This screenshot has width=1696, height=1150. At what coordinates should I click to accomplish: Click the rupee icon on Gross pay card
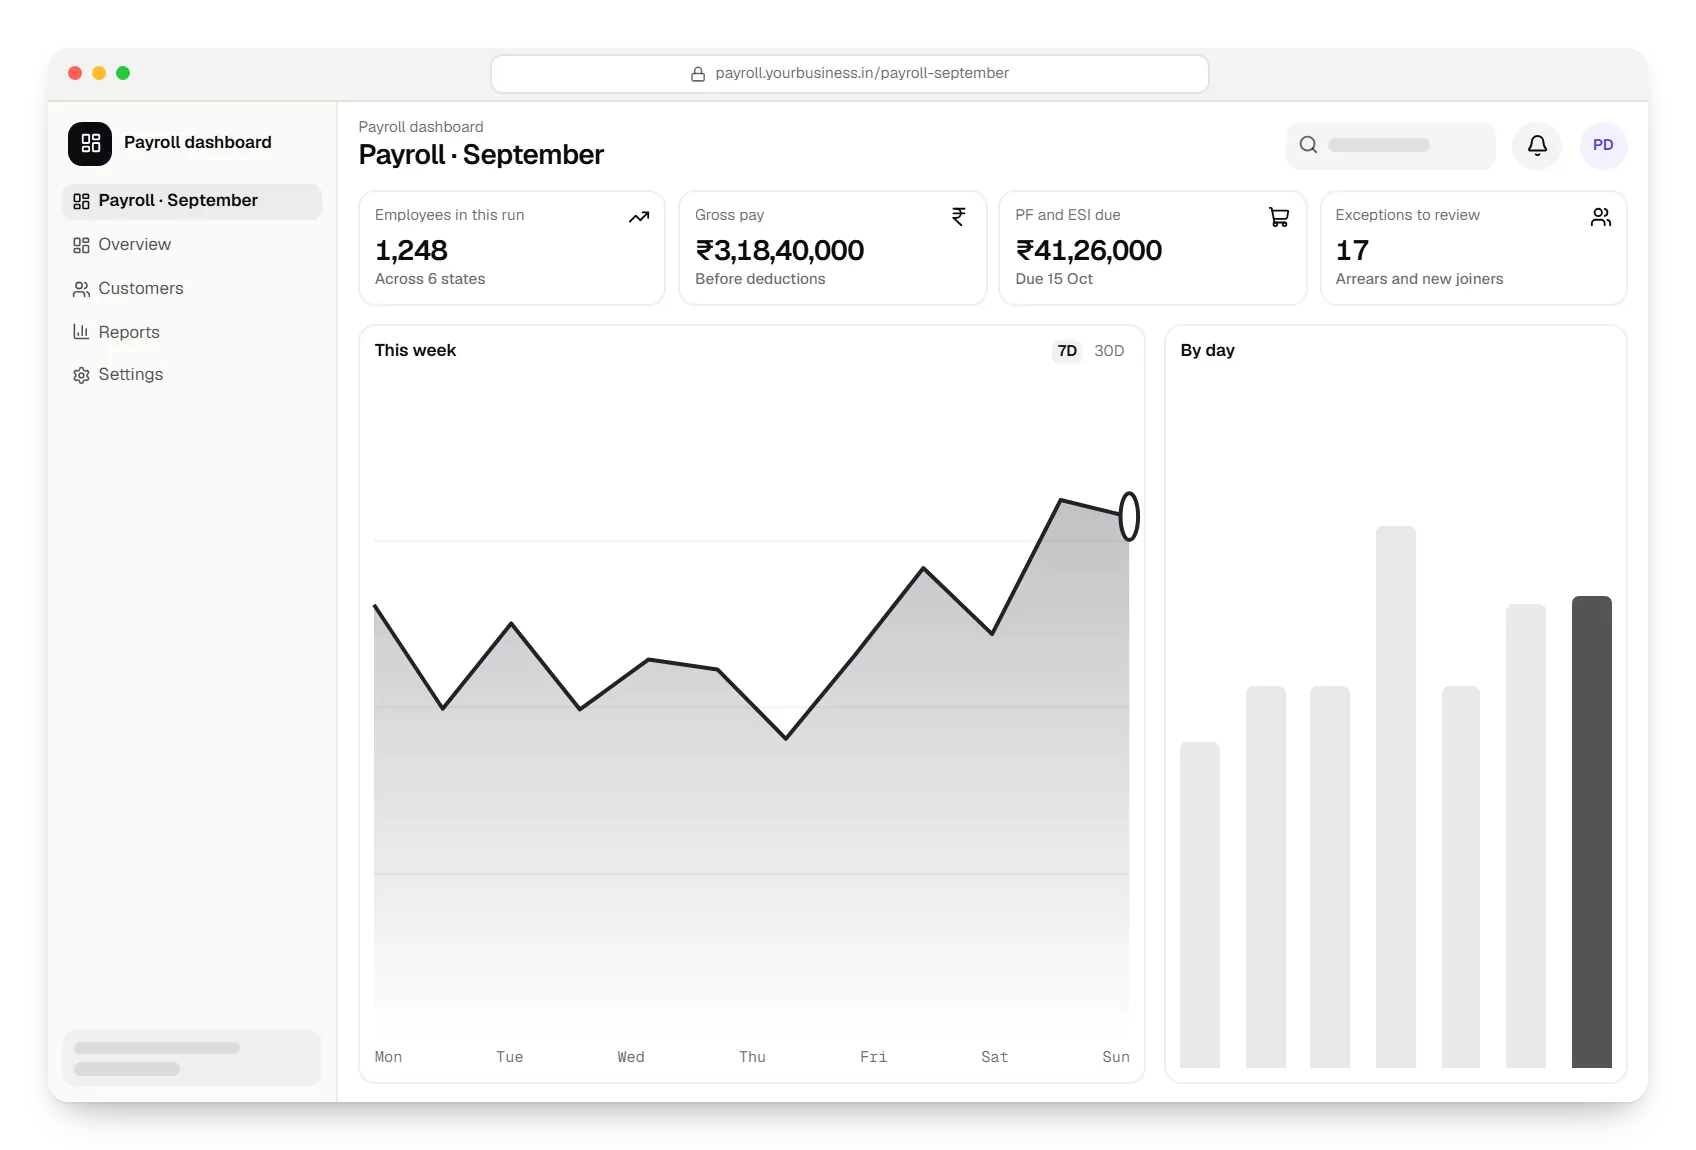(x=959, y=217)
